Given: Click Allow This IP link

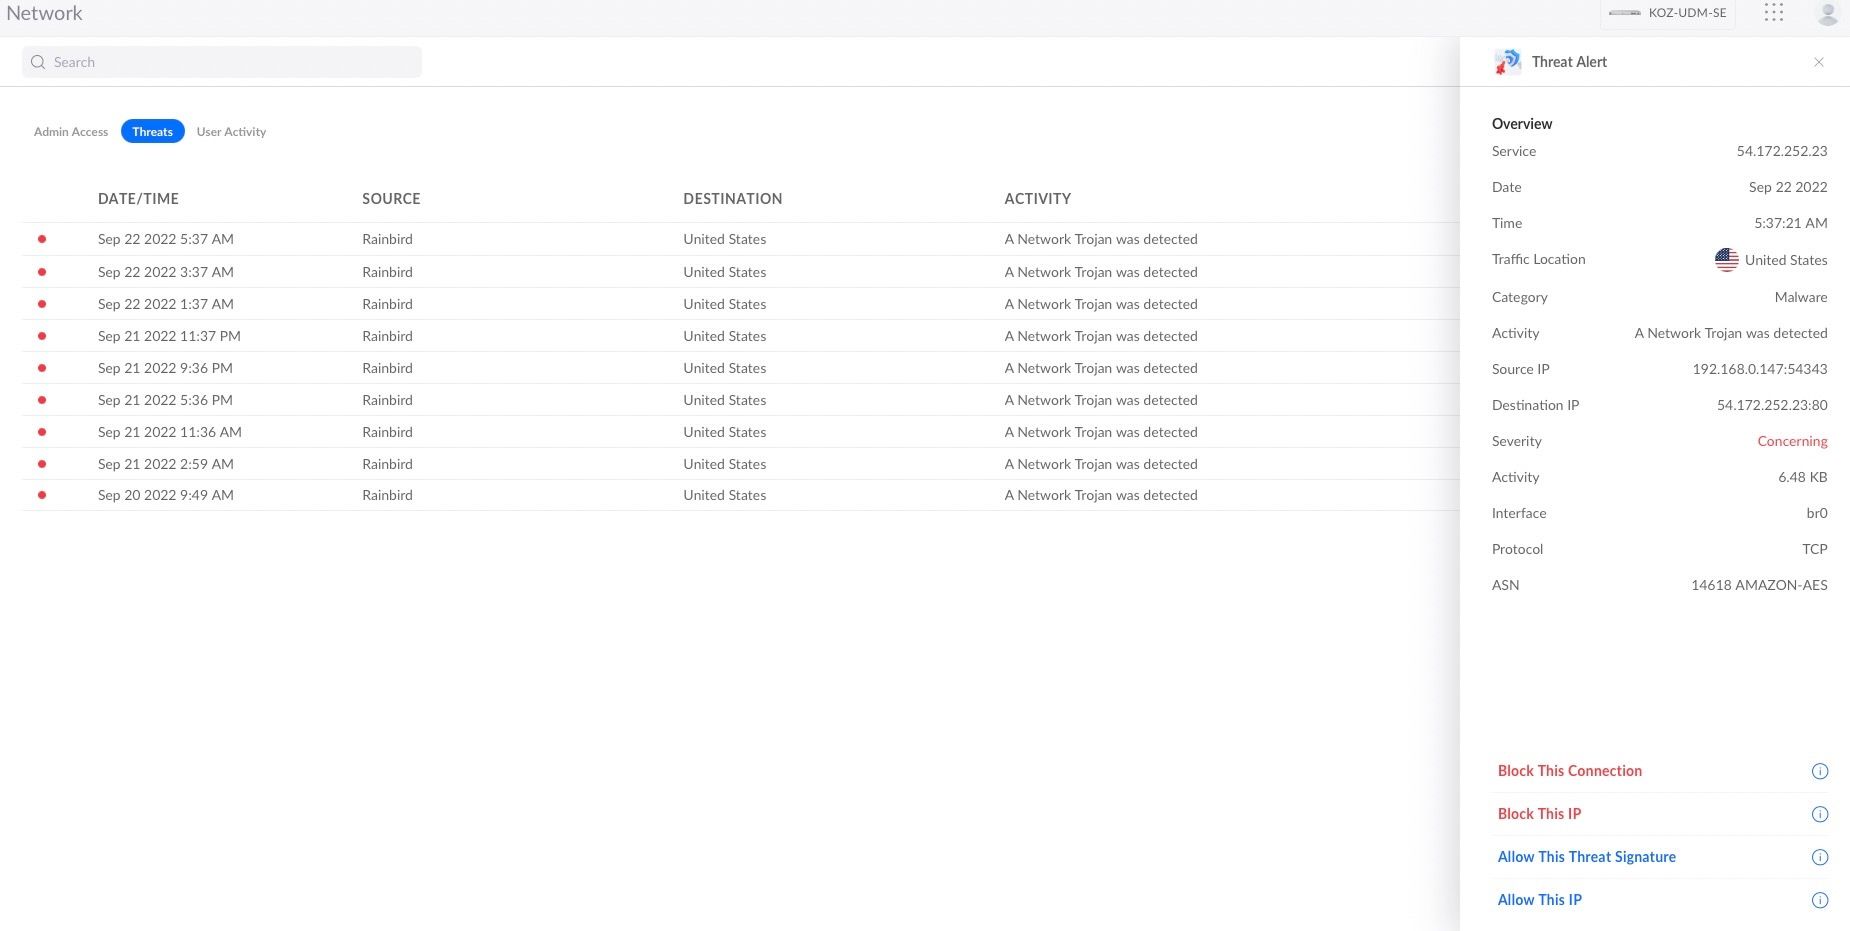Looking at the screenshot, I should (x=1539, y=900).
